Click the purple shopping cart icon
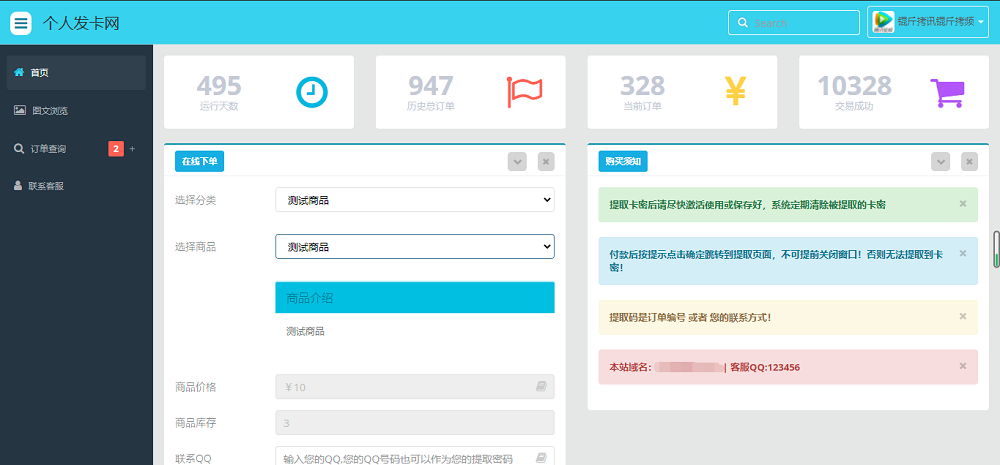 click(x=947, y=92)
